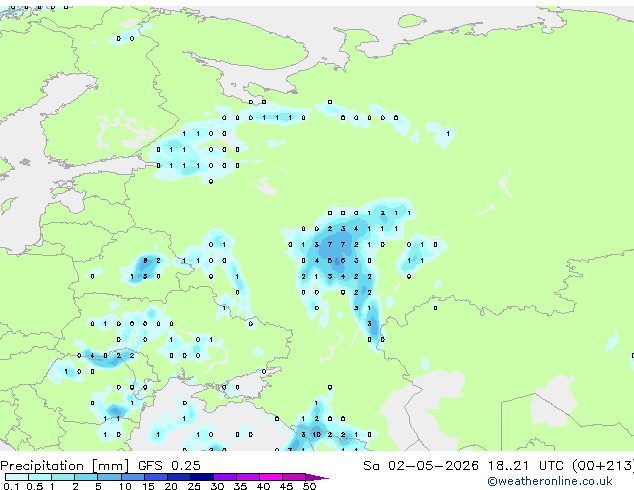The width and height of the screenshot is (634, 490).
Task: Select the 1–2 mm legend swatch
Action: point(63,477)
